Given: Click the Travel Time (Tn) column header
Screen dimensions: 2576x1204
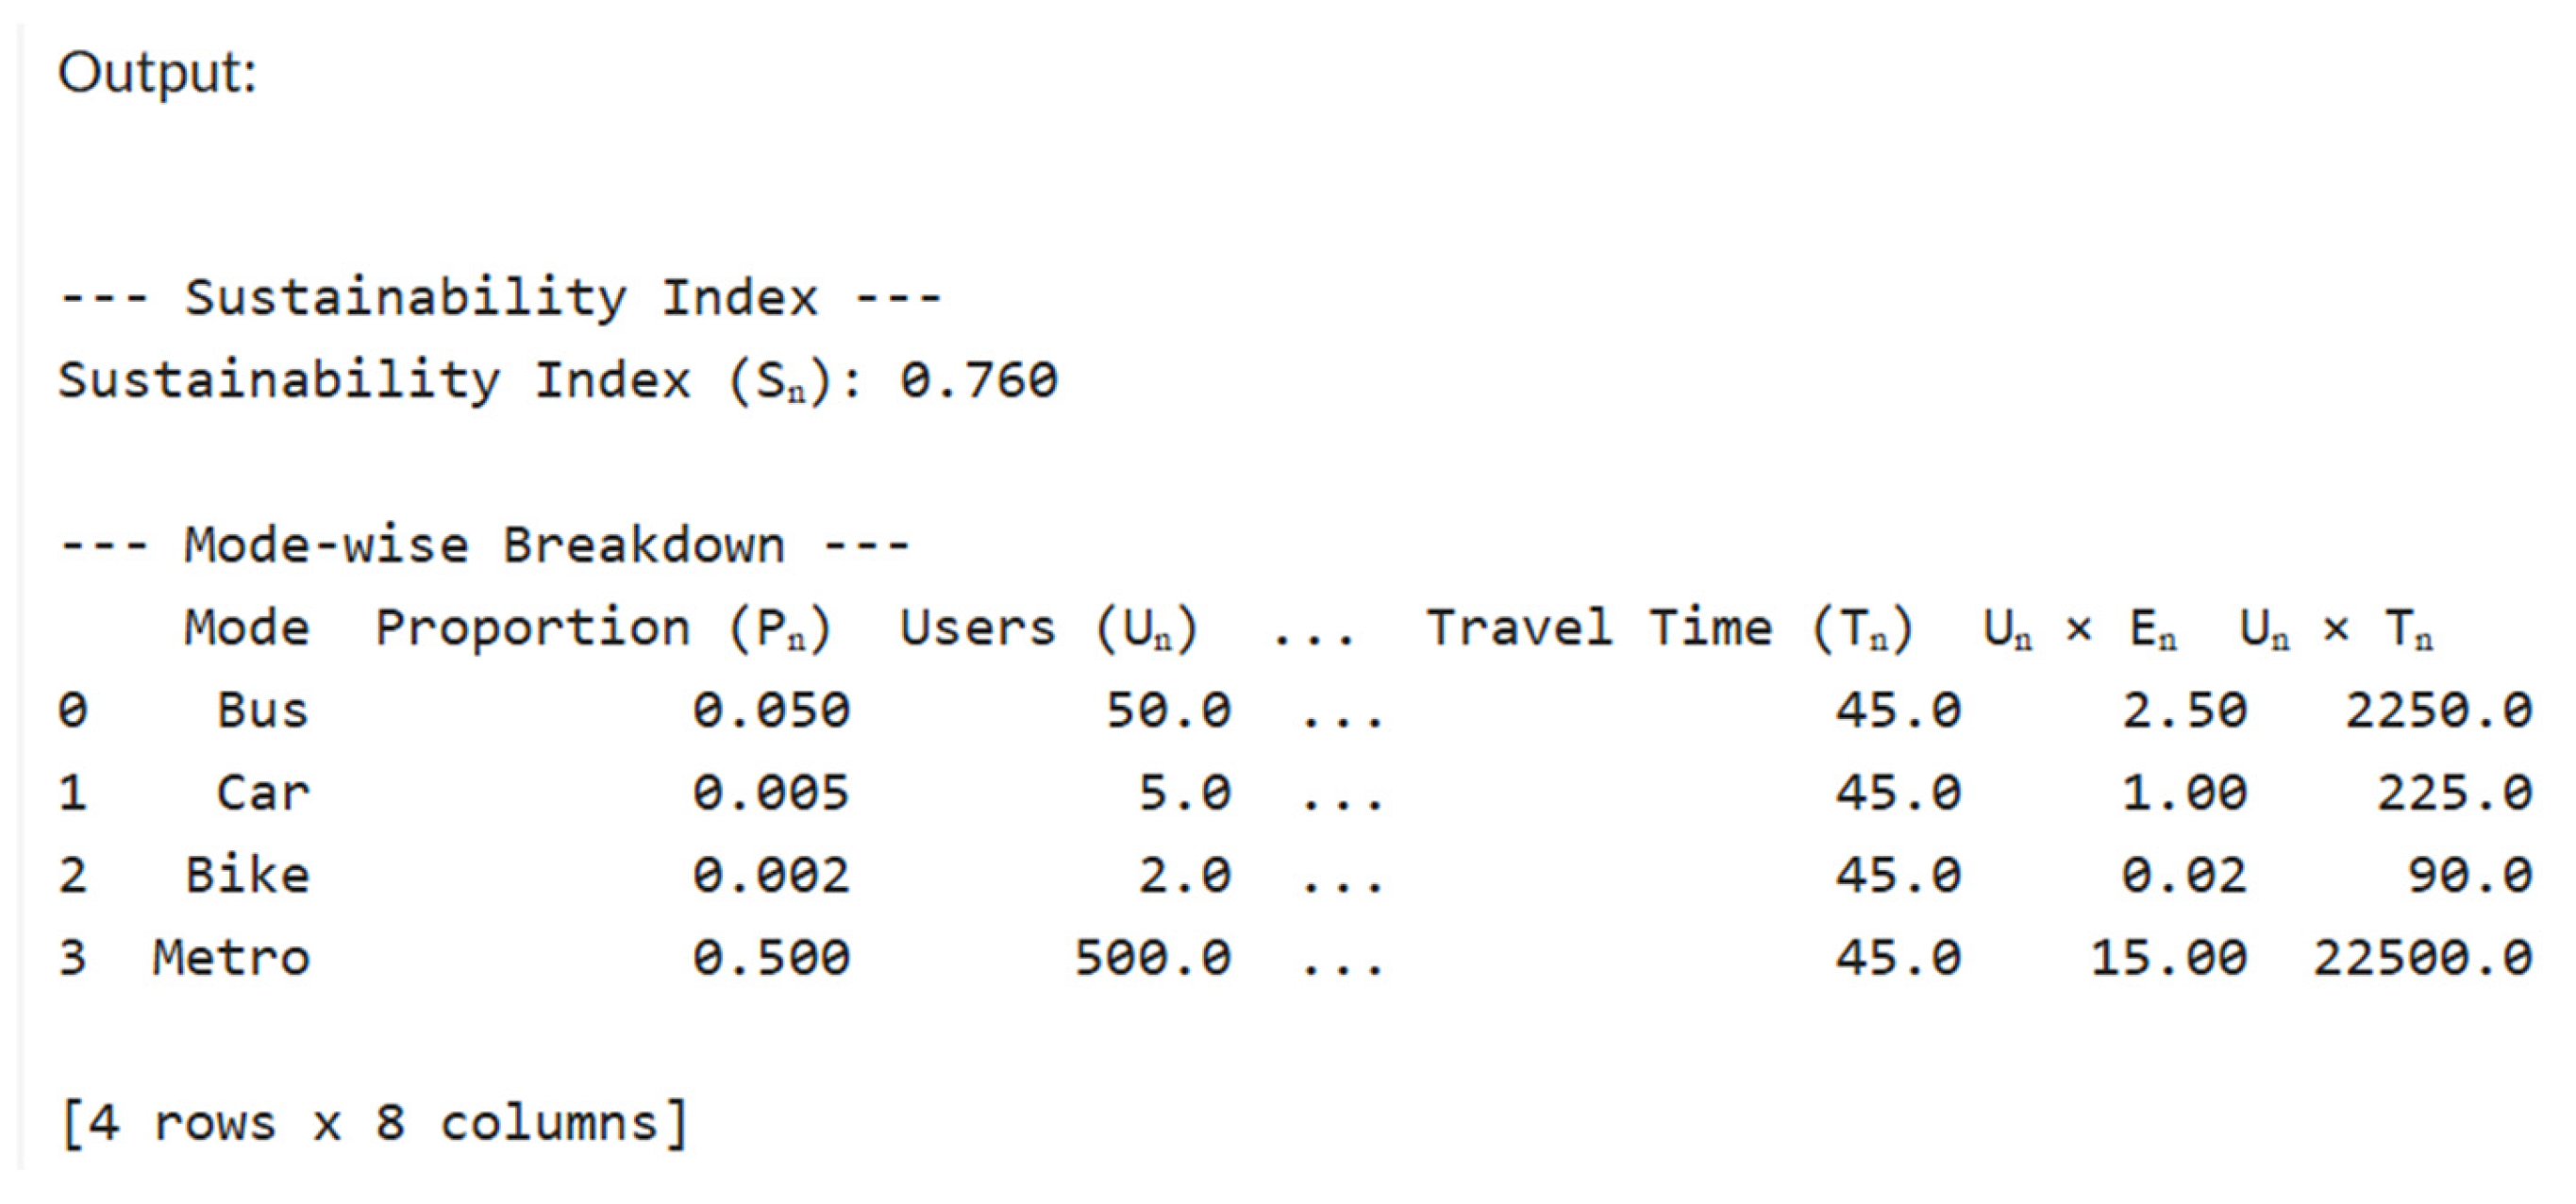Looking at the screenshot, I should 1669,630.
